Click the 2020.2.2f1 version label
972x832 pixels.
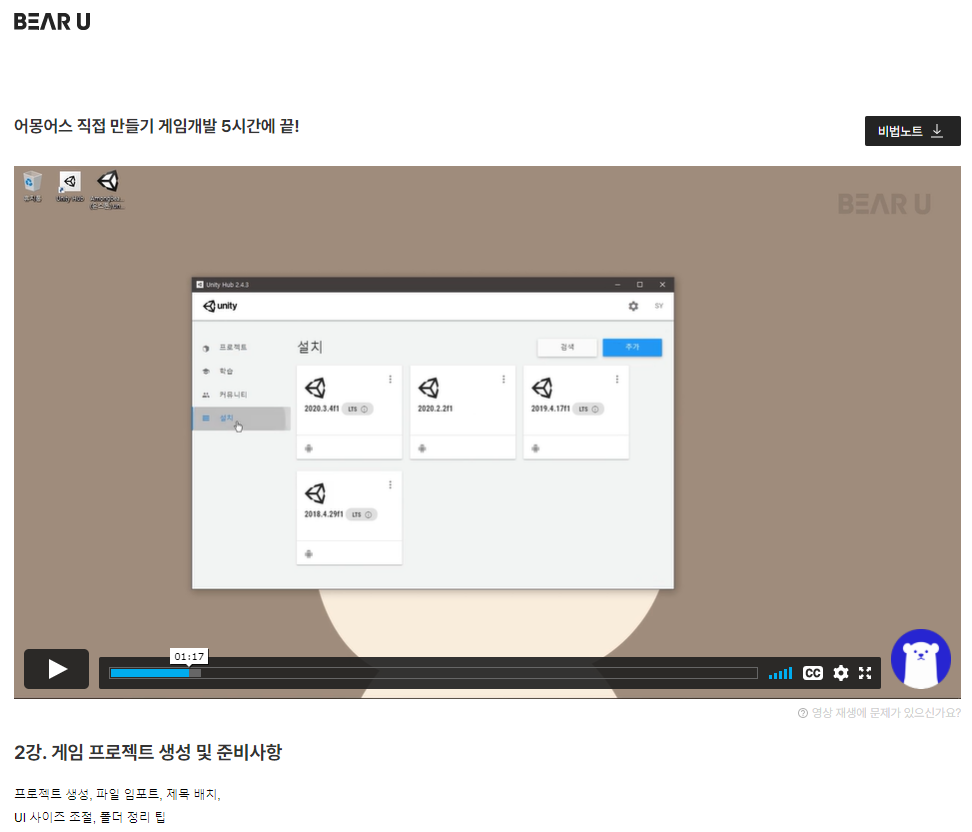coord(435,409)
